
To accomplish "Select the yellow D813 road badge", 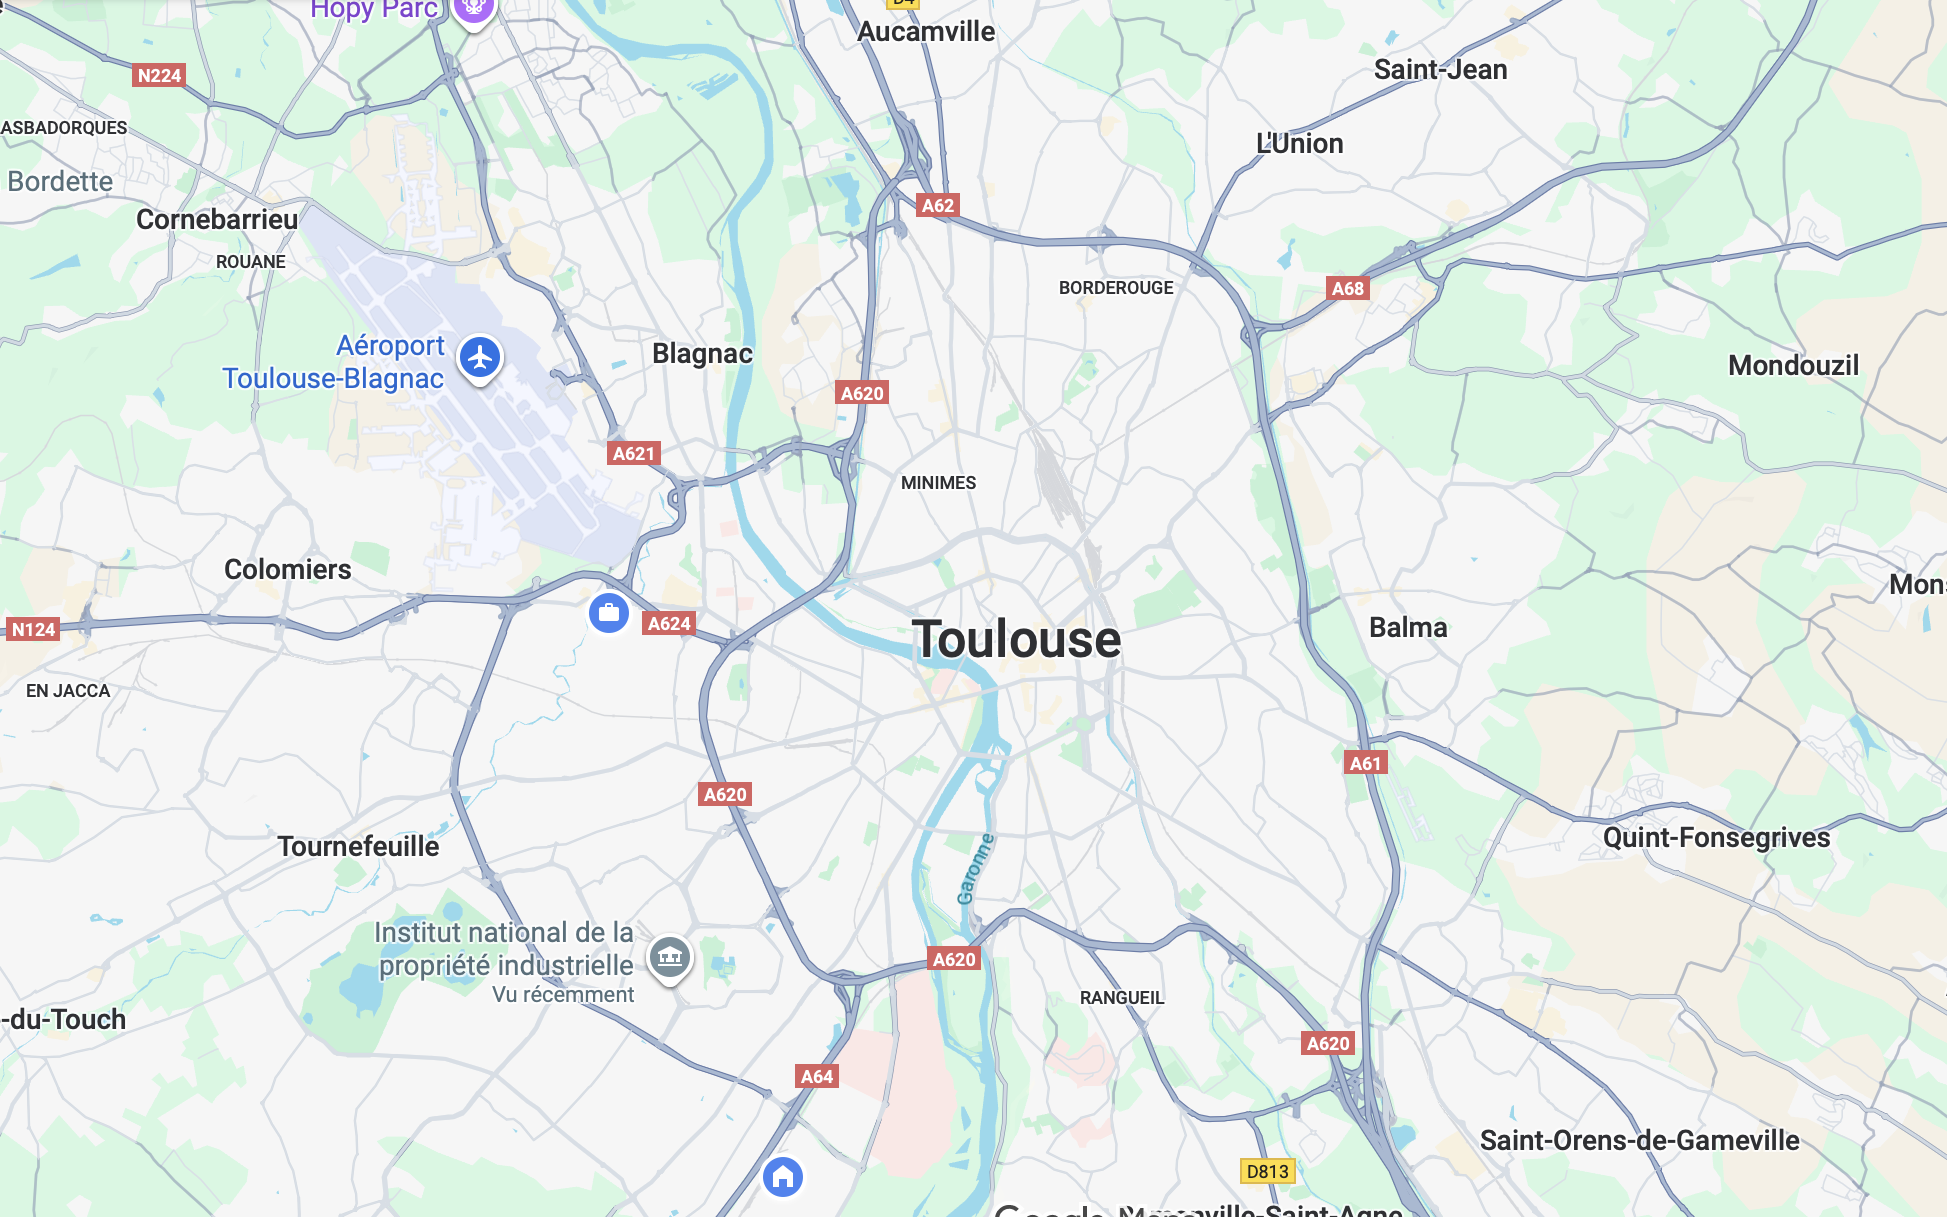I will [x=1268, y=1172].
